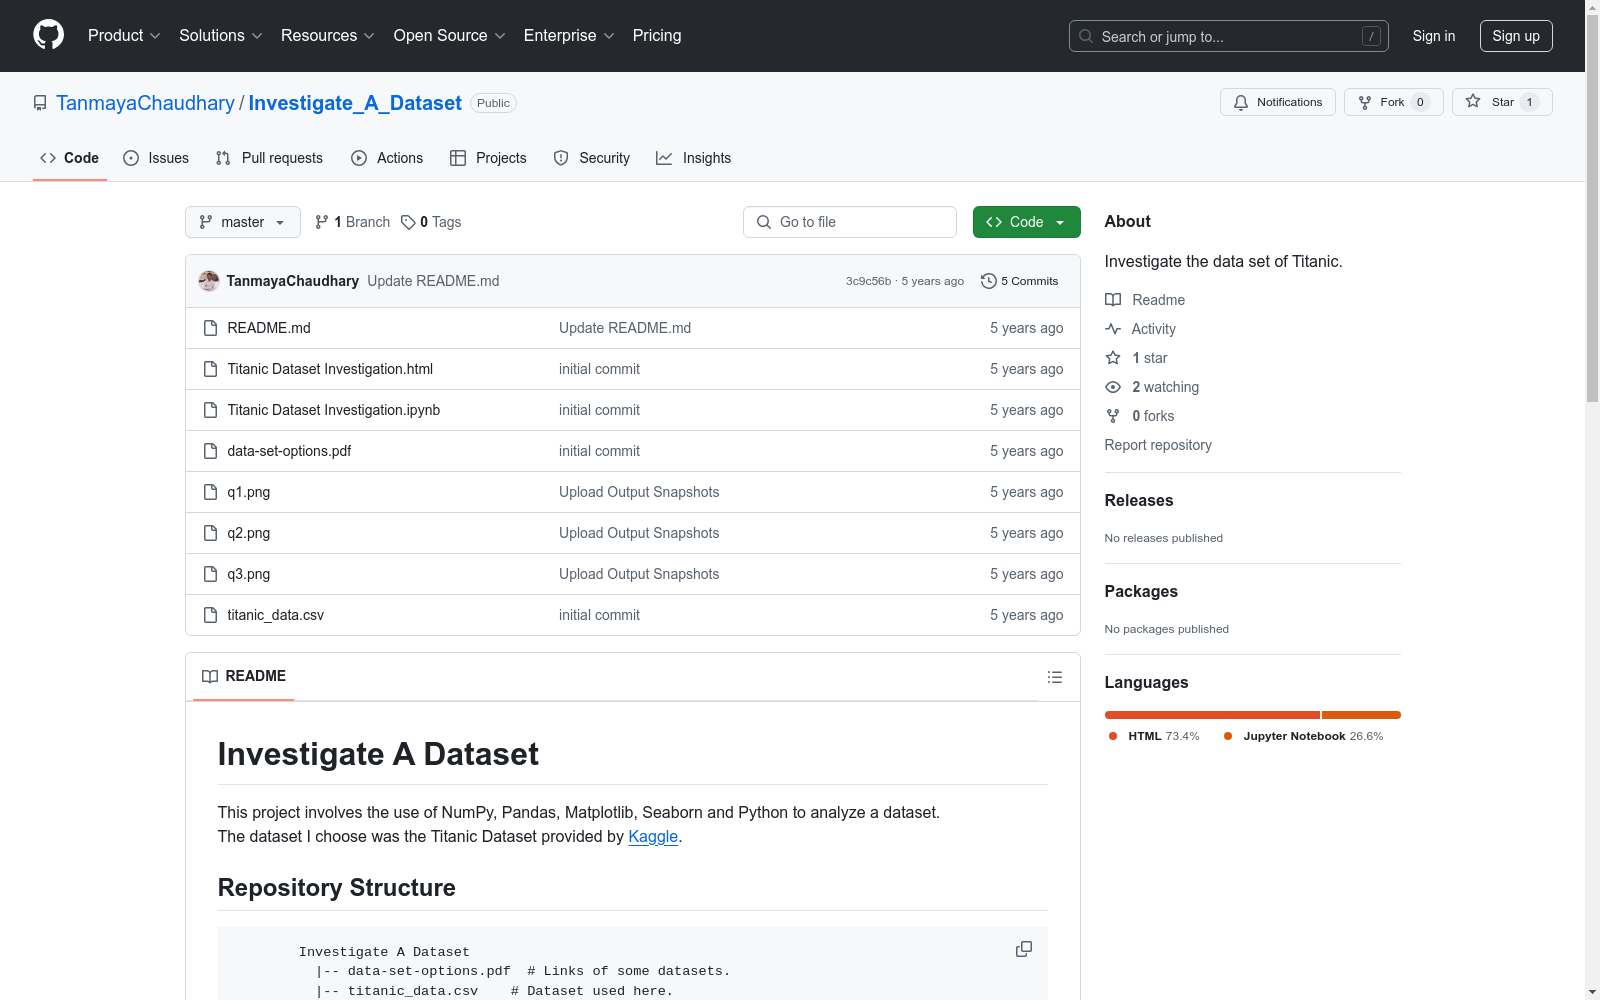Viewport: 1600px width, 1000px height.
Task: Expand the Resources menu
Action: pos(328,36)
